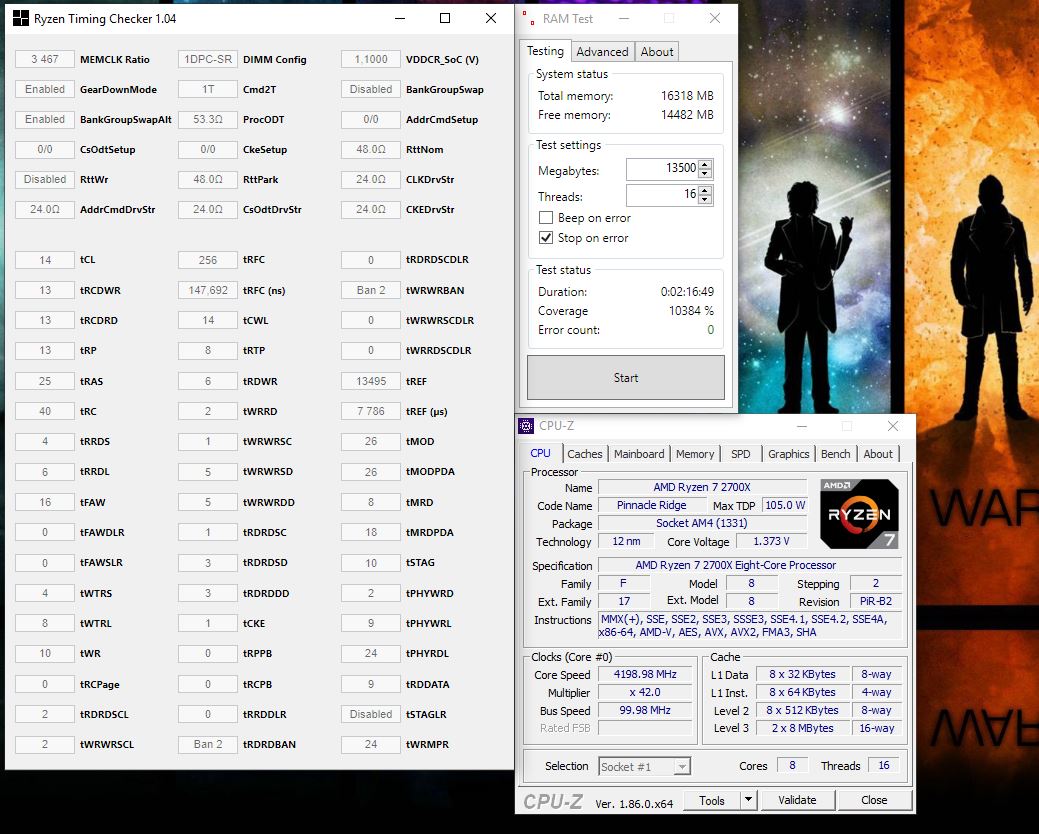Click the tRC value field showing 40
Screen dimensions: 1039x834
coord(45,411)
